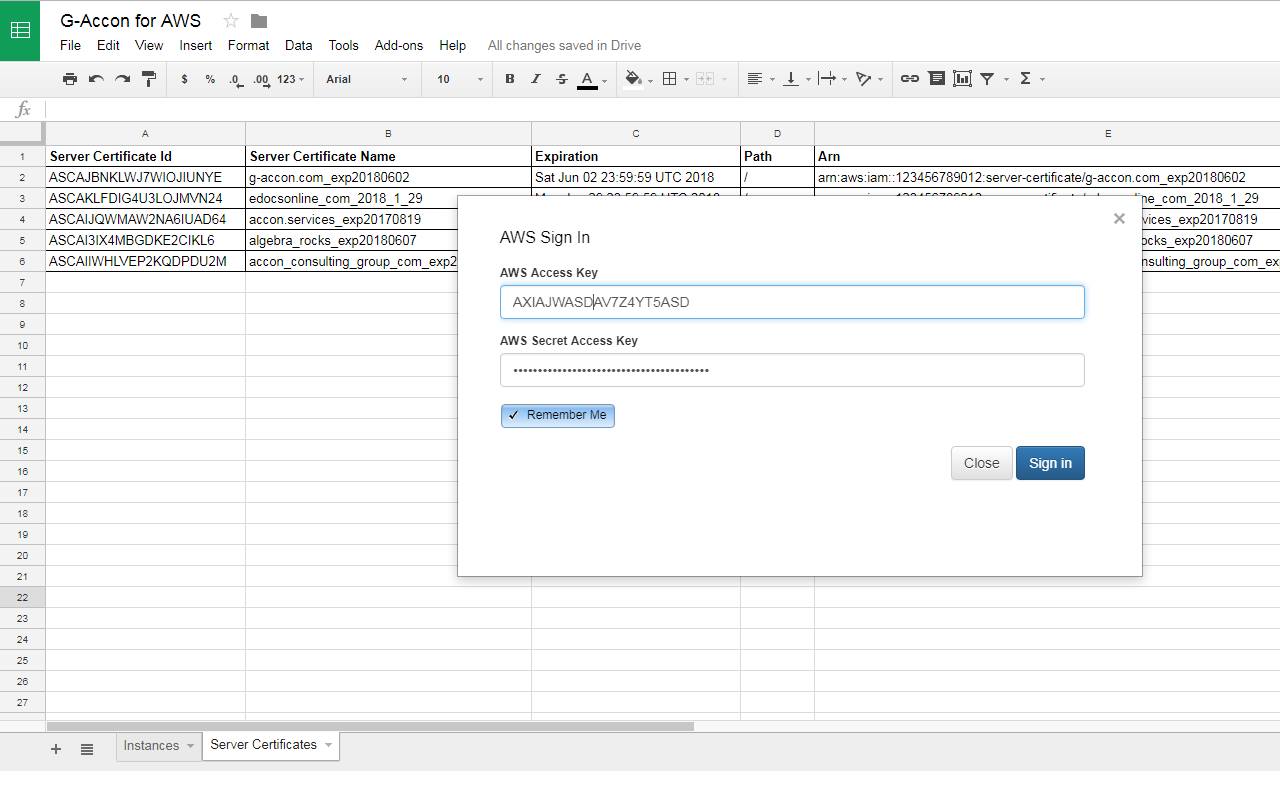1280x800 pixels.
Task: Add a new sheet with plus icon
Action: 56,749
